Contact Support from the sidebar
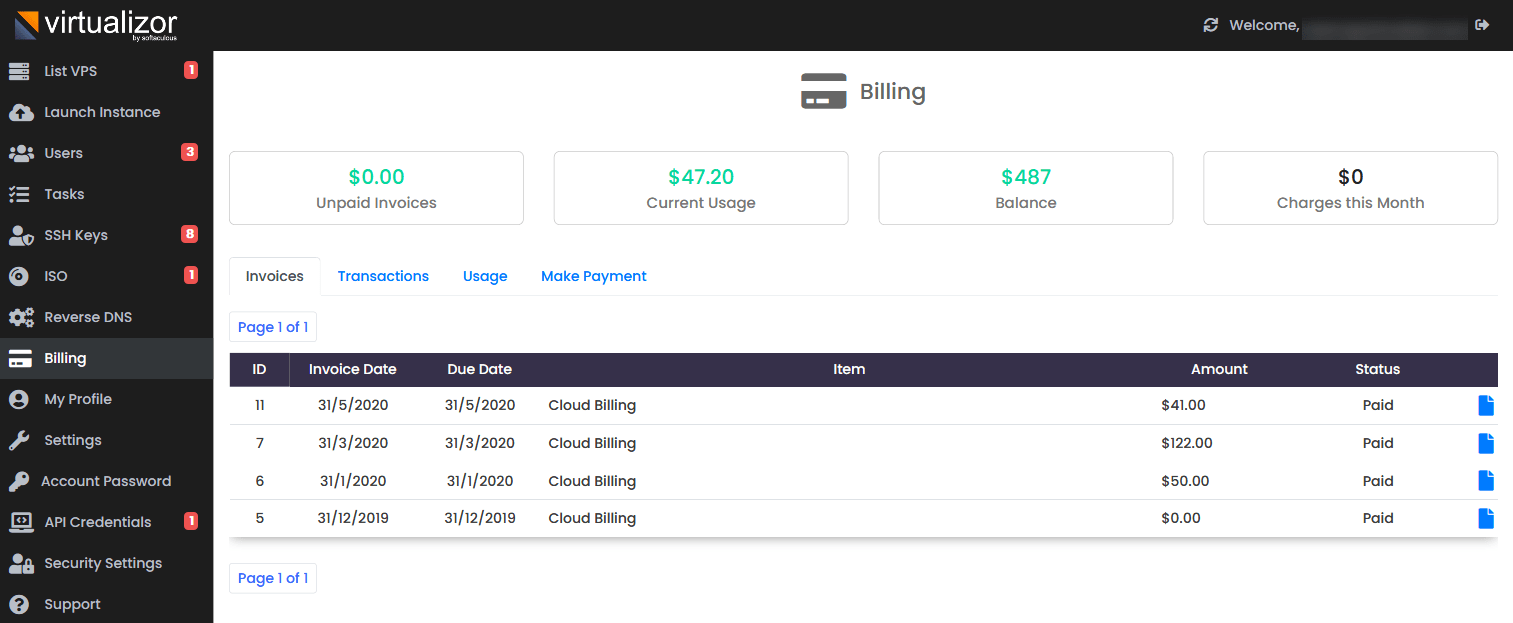The height and width of the screenshot is (623, 1513). point(70,603)
